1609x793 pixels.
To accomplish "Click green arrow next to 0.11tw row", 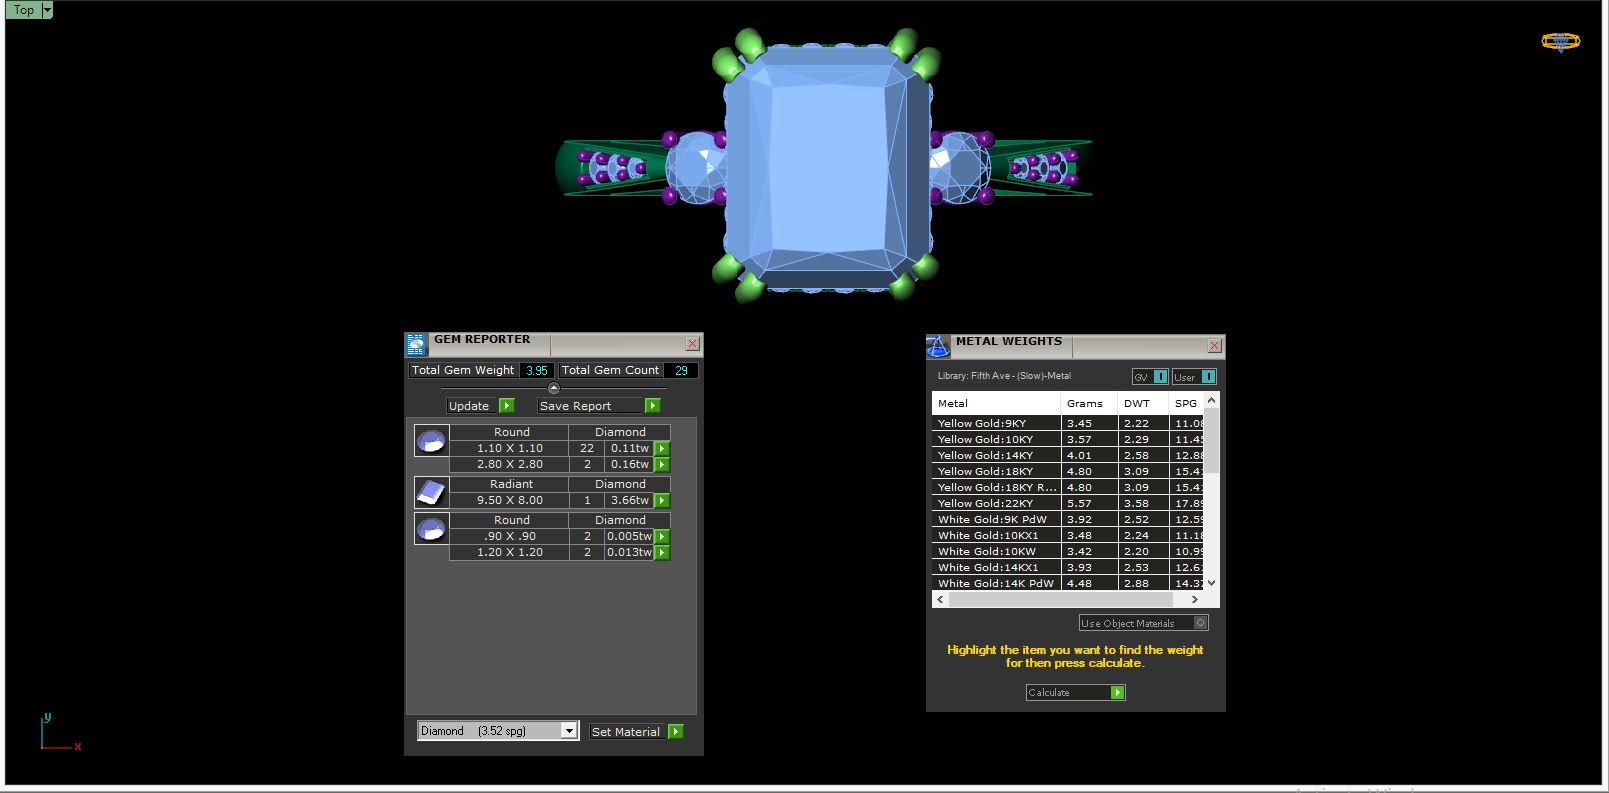I will pyautogui.click(x=661, y=448).
